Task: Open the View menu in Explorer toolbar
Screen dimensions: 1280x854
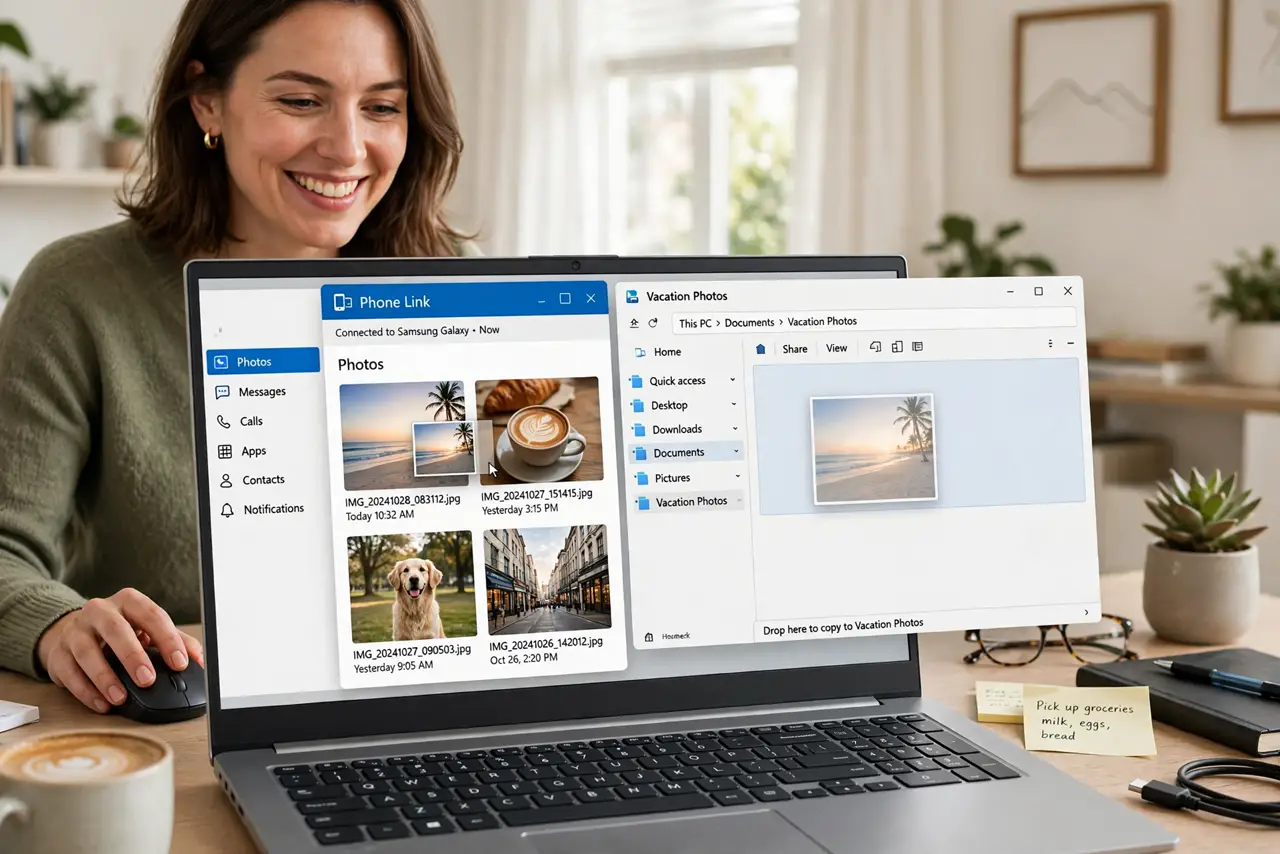Action: tap(837, 348)
